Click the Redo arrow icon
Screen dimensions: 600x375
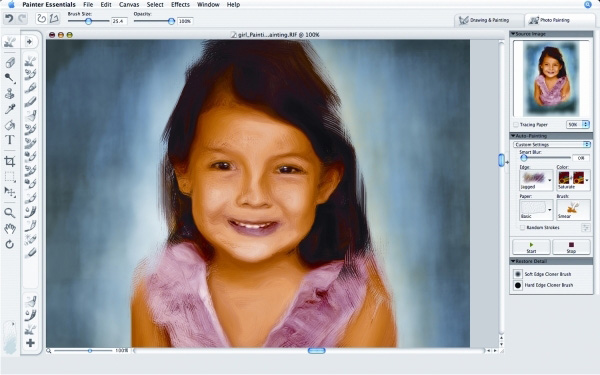(22, 18)
